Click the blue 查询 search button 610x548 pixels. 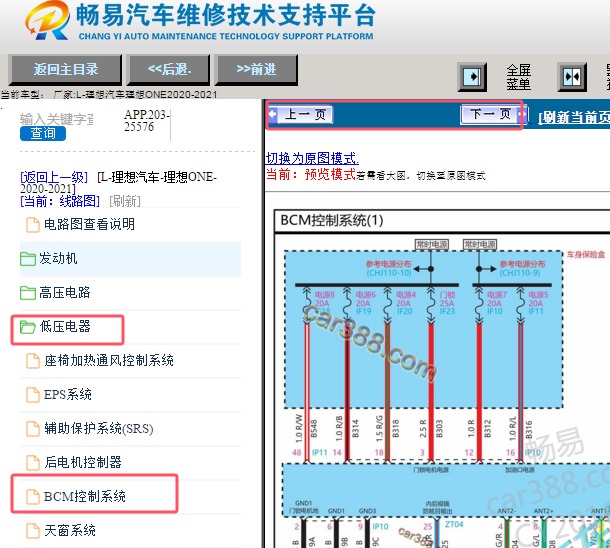point(43,133)
